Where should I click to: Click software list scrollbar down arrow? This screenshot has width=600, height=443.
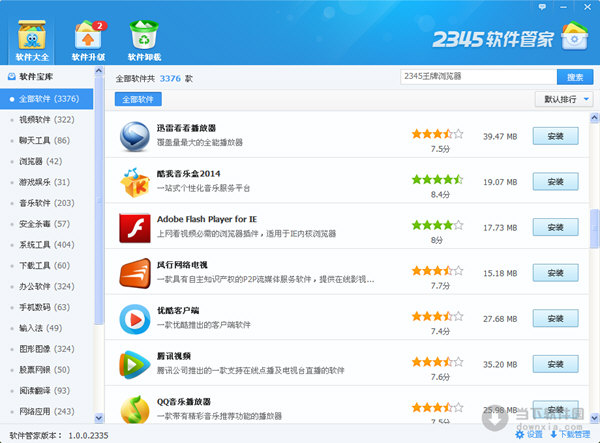(x=594, y=418)
